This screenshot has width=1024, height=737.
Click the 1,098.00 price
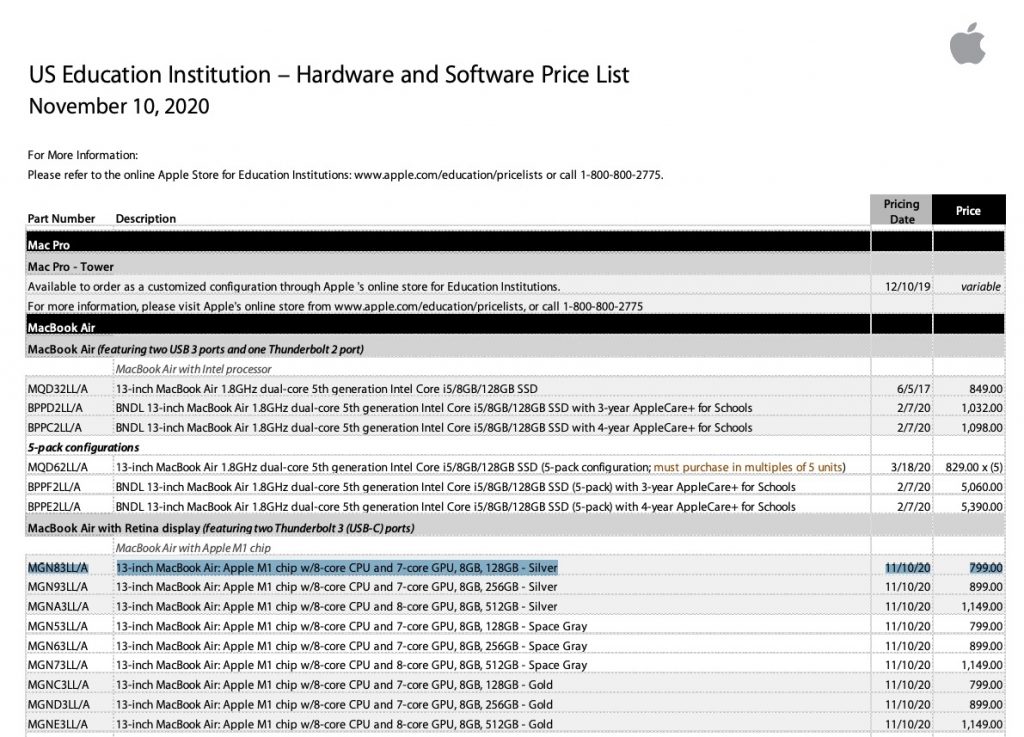coord(982,428)
